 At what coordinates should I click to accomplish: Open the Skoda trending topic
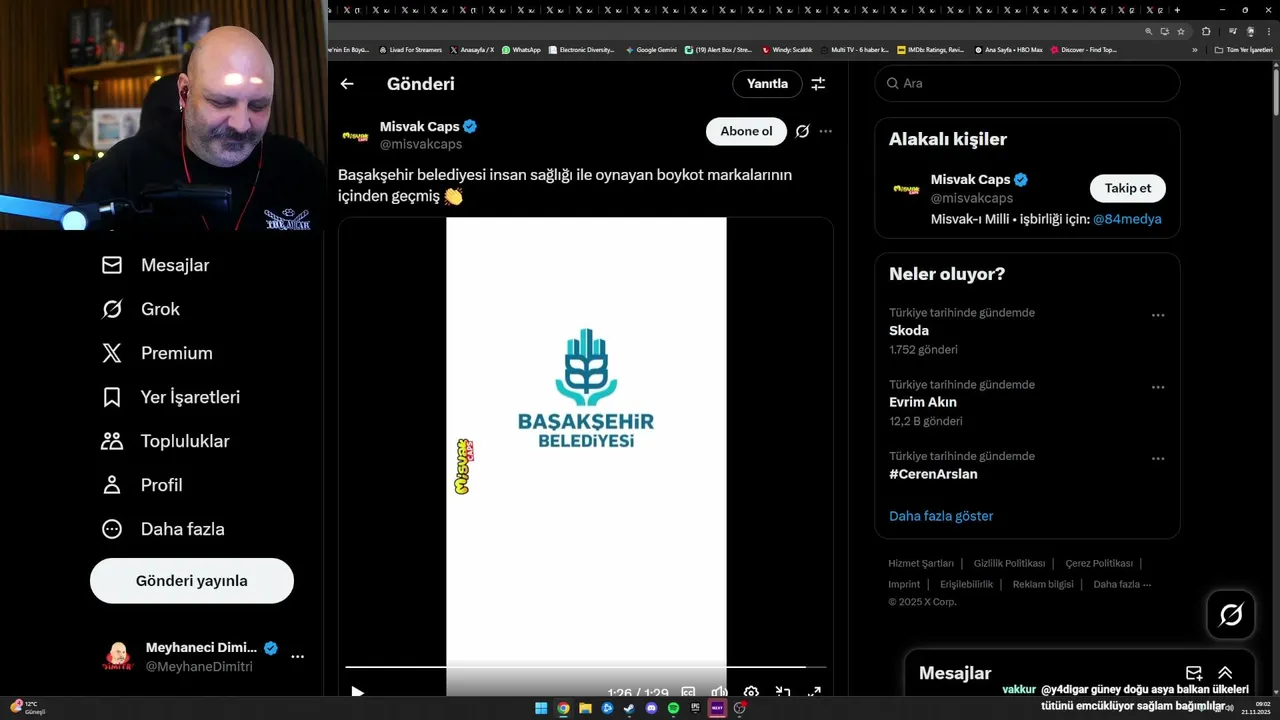point(909,331)
